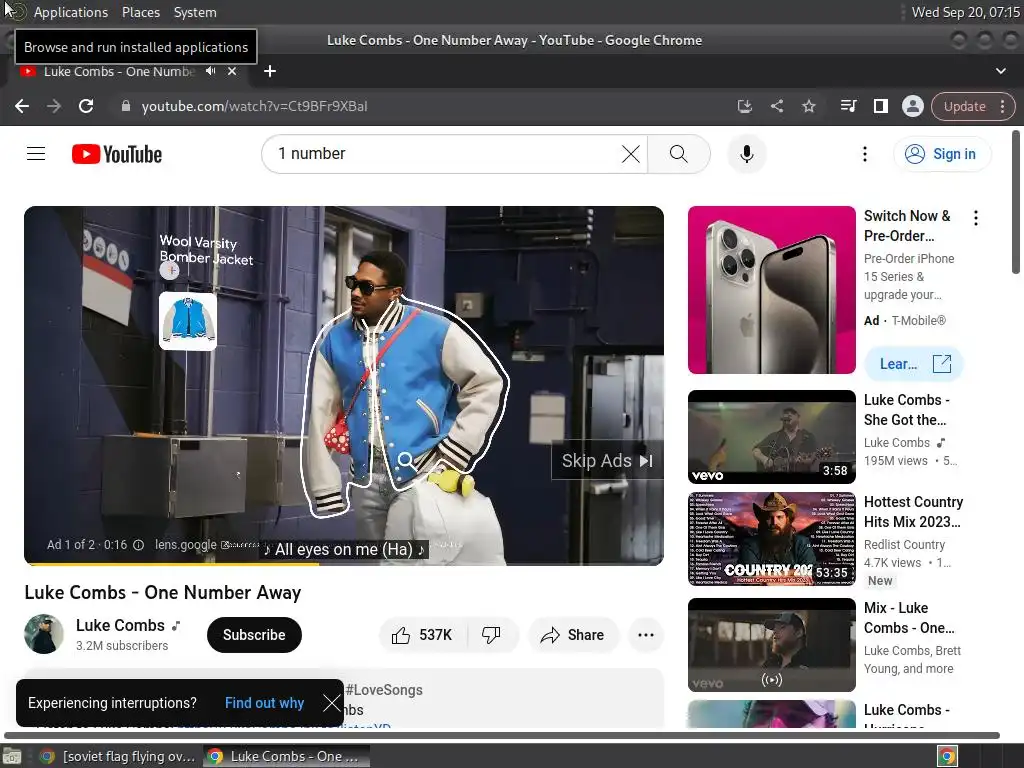Submit search with magnifier button
1024x768 pixels.
[x=679, y=154]
